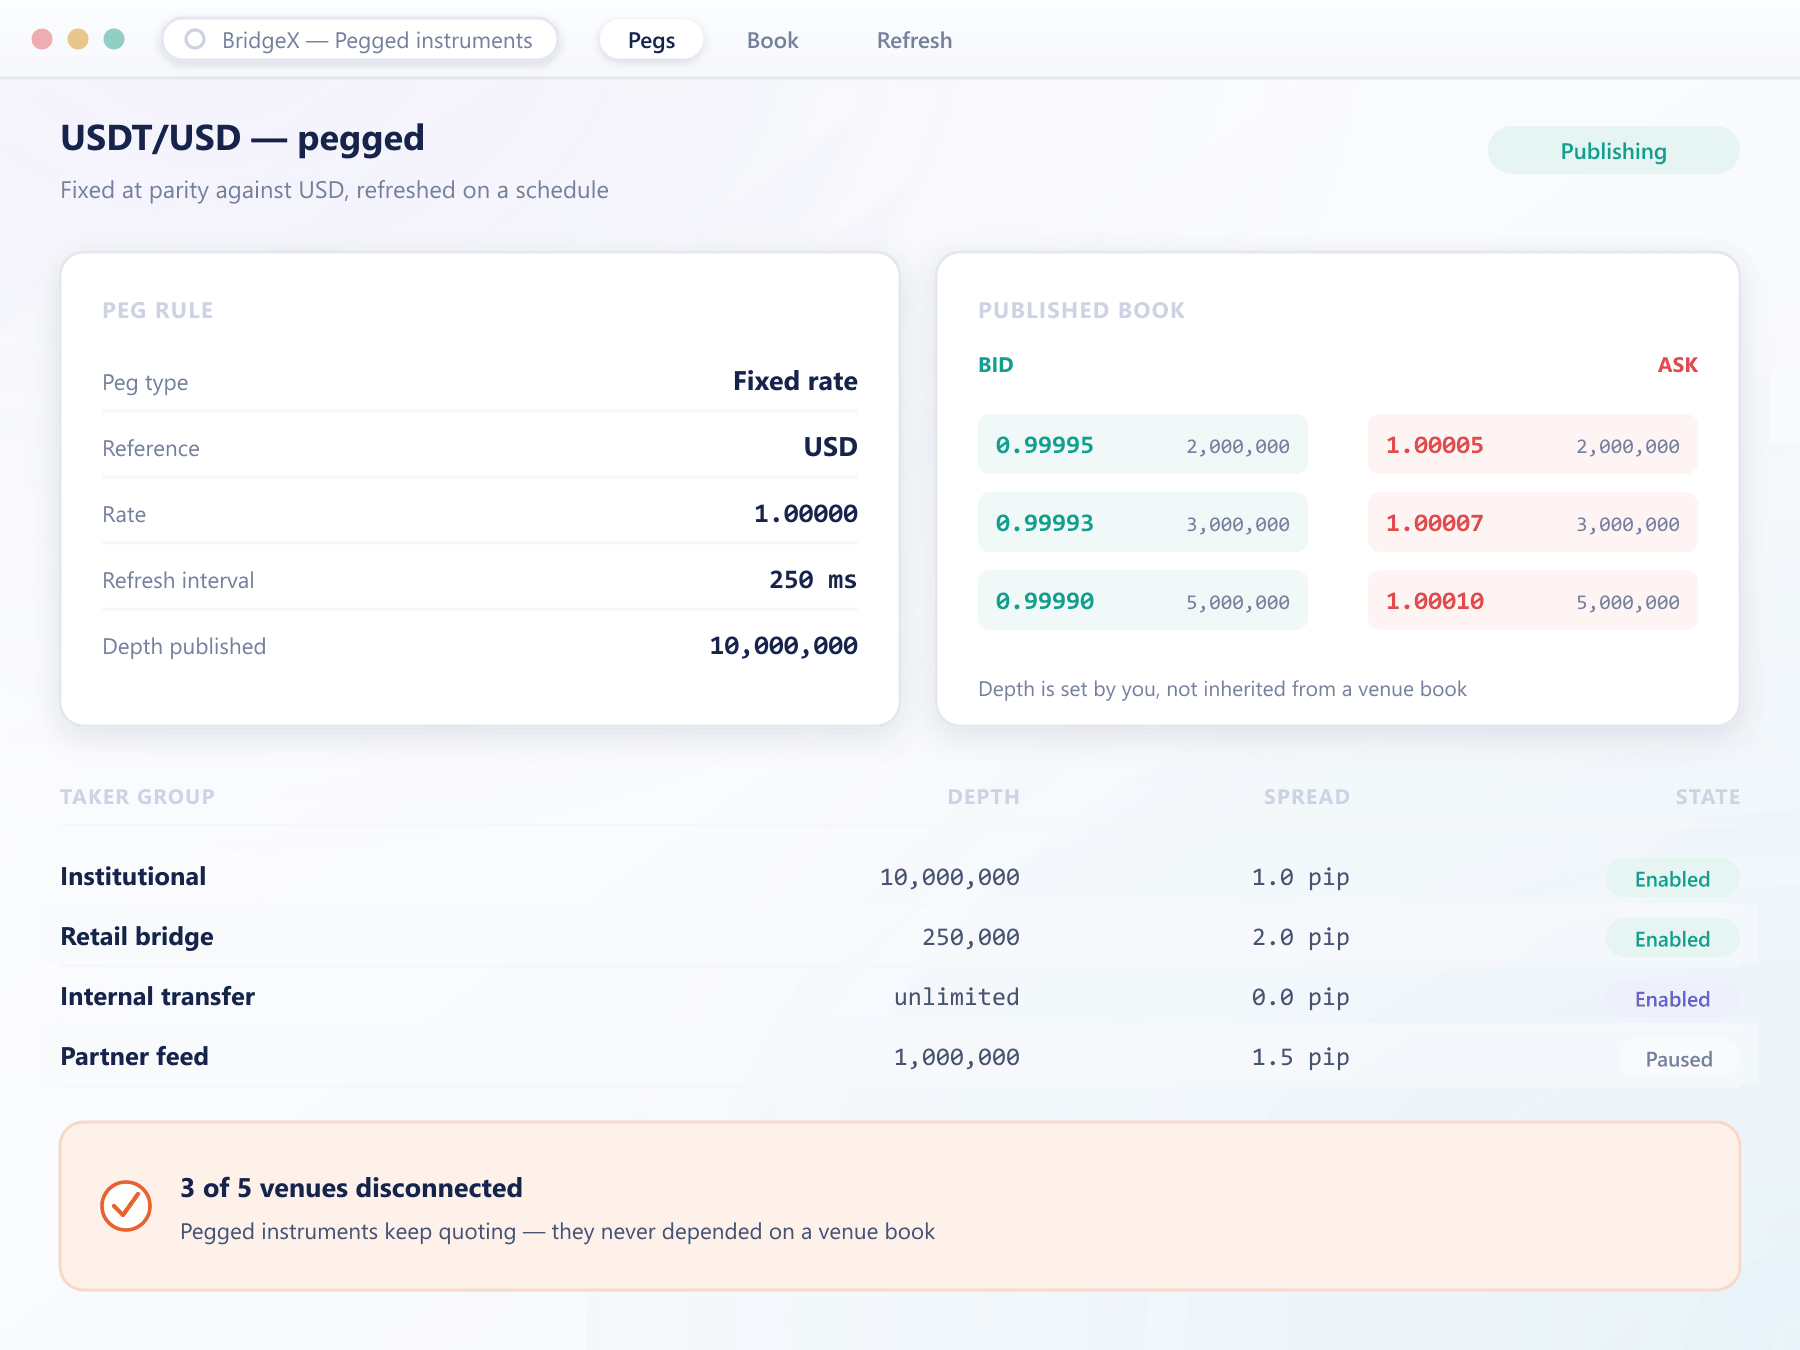Select the 1.00010 ask level
Screen dimensions: 1800x1350
[x=1533, y=601]
